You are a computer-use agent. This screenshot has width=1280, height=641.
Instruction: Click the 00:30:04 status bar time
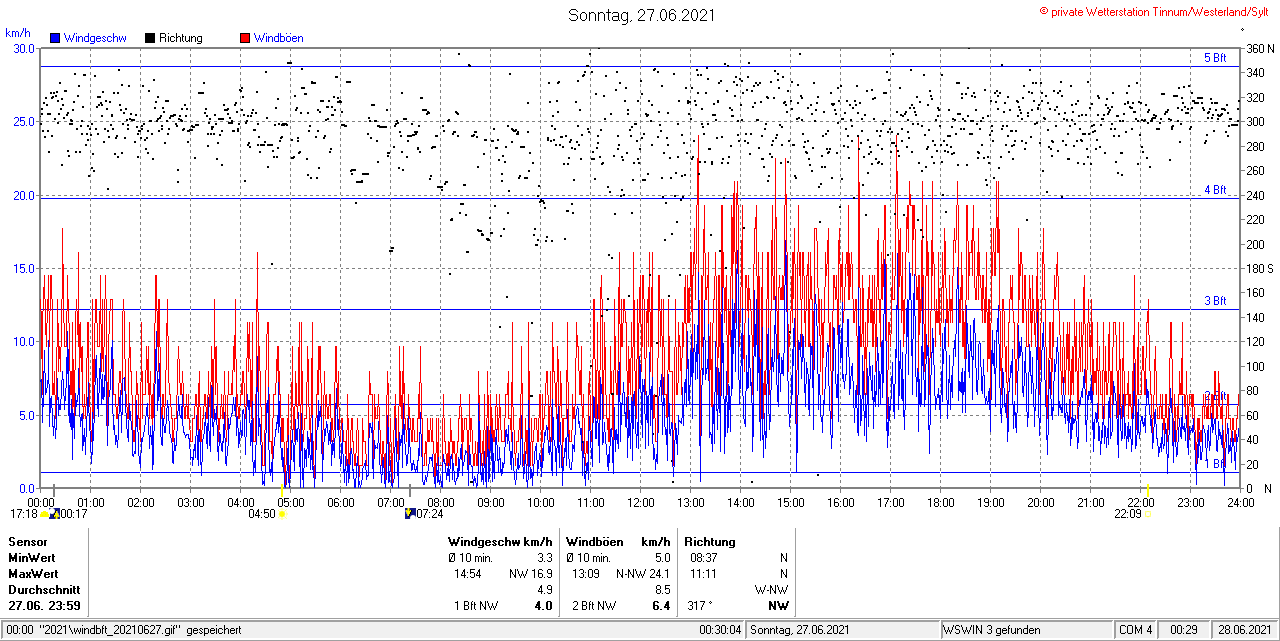coord(720,630)
